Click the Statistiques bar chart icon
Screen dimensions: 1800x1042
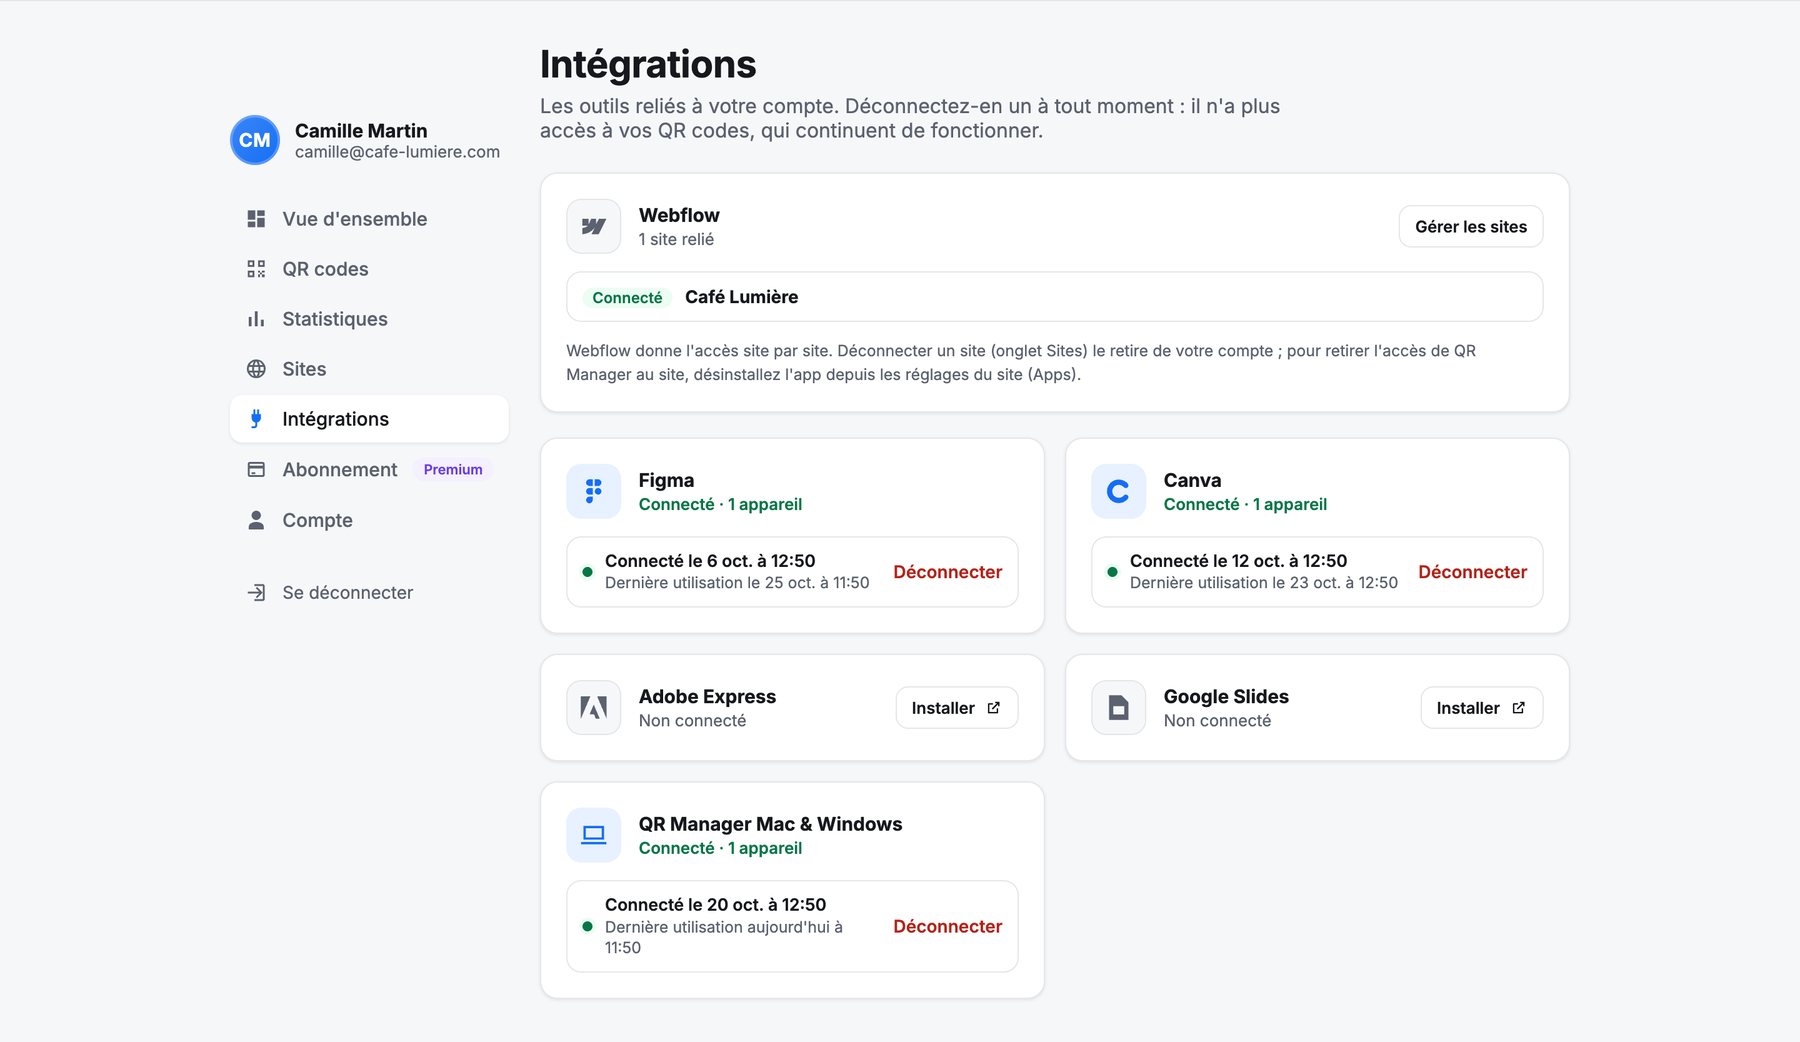click(256, 319)
